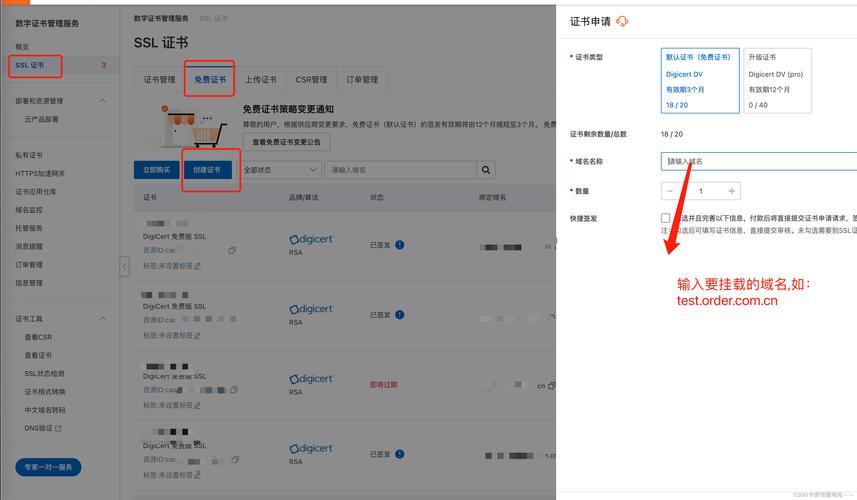
Task: Tick the 快捷签发 checkbox
Action: 665,218
